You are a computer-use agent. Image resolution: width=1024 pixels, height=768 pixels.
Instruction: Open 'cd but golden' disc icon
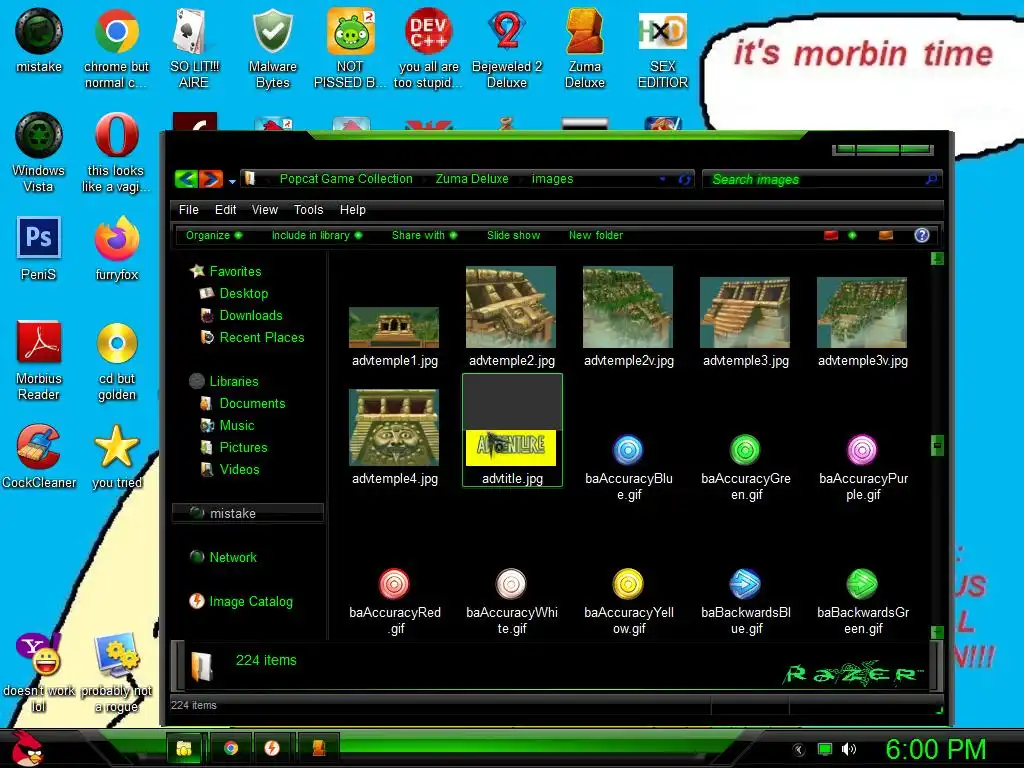pos(116,360)
